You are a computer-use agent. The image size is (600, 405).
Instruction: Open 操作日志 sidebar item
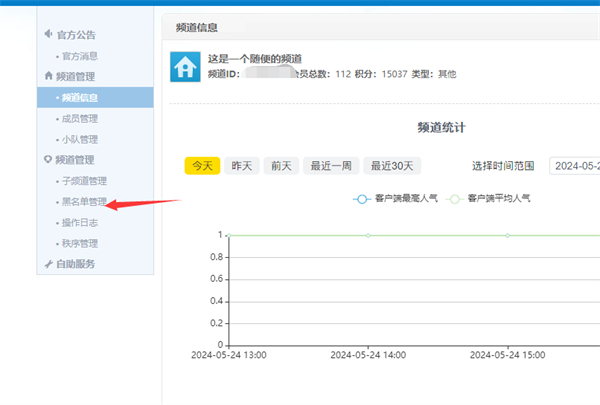tap(80, 222)
